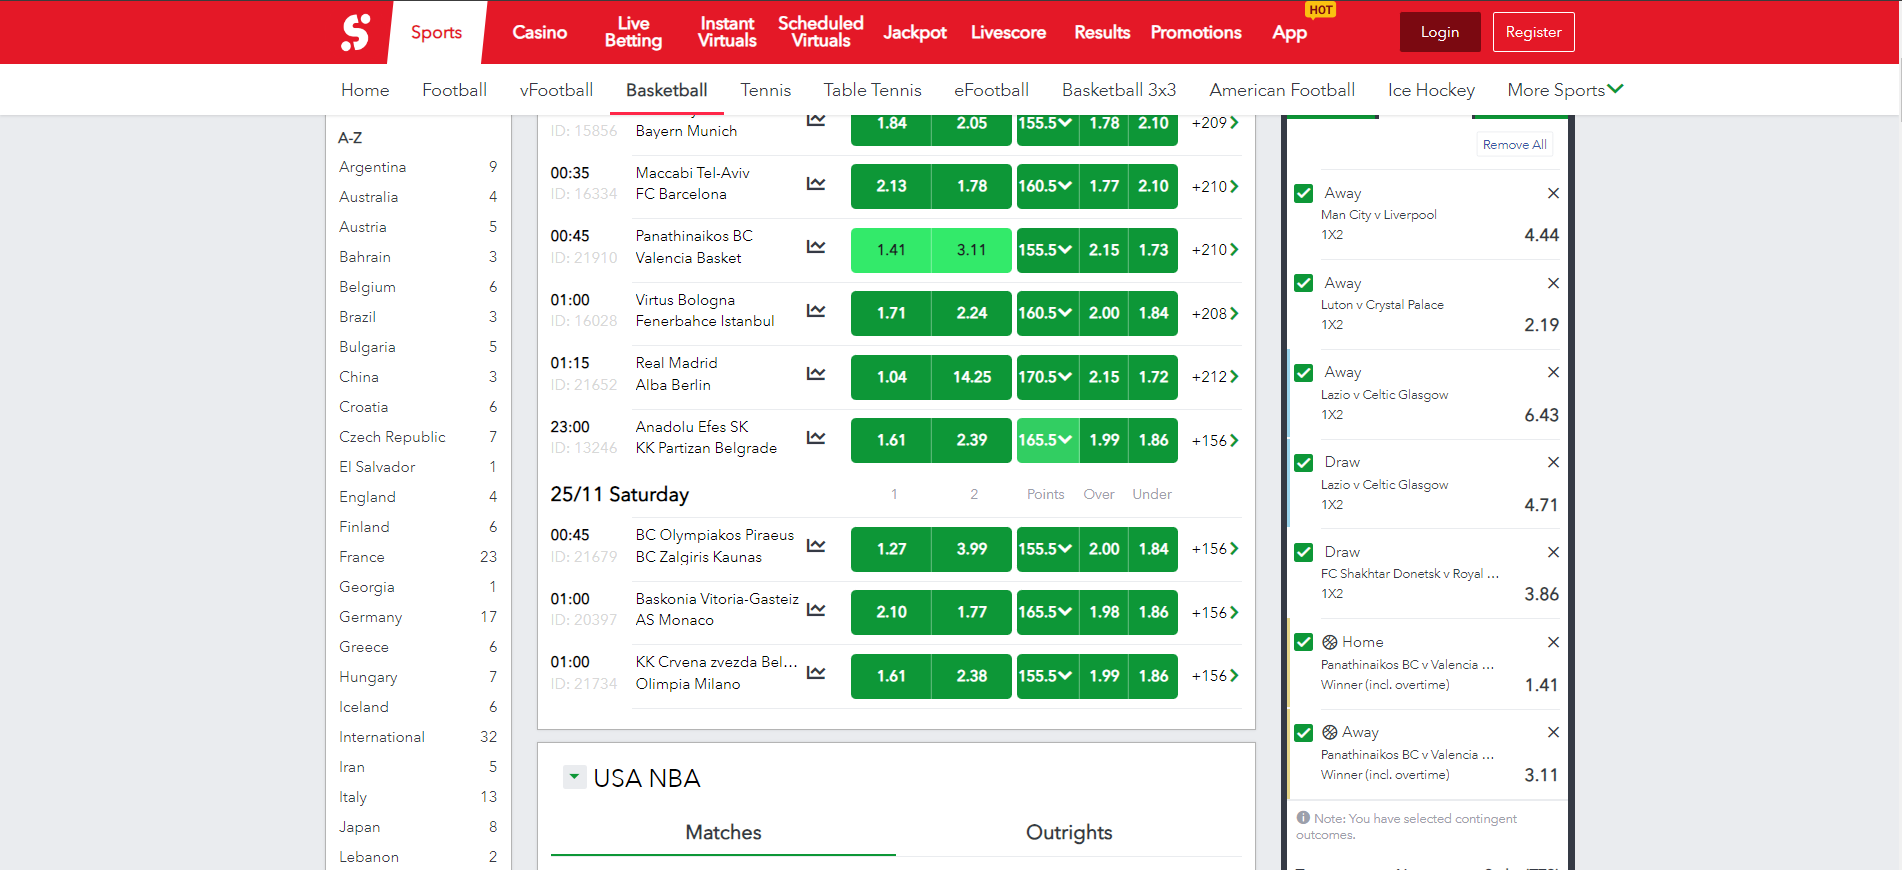Open 170.5 points dropdown for Real Madrid
Image resolution: width=1902 pixels, height=870 pixels.
click(1046, 377)
